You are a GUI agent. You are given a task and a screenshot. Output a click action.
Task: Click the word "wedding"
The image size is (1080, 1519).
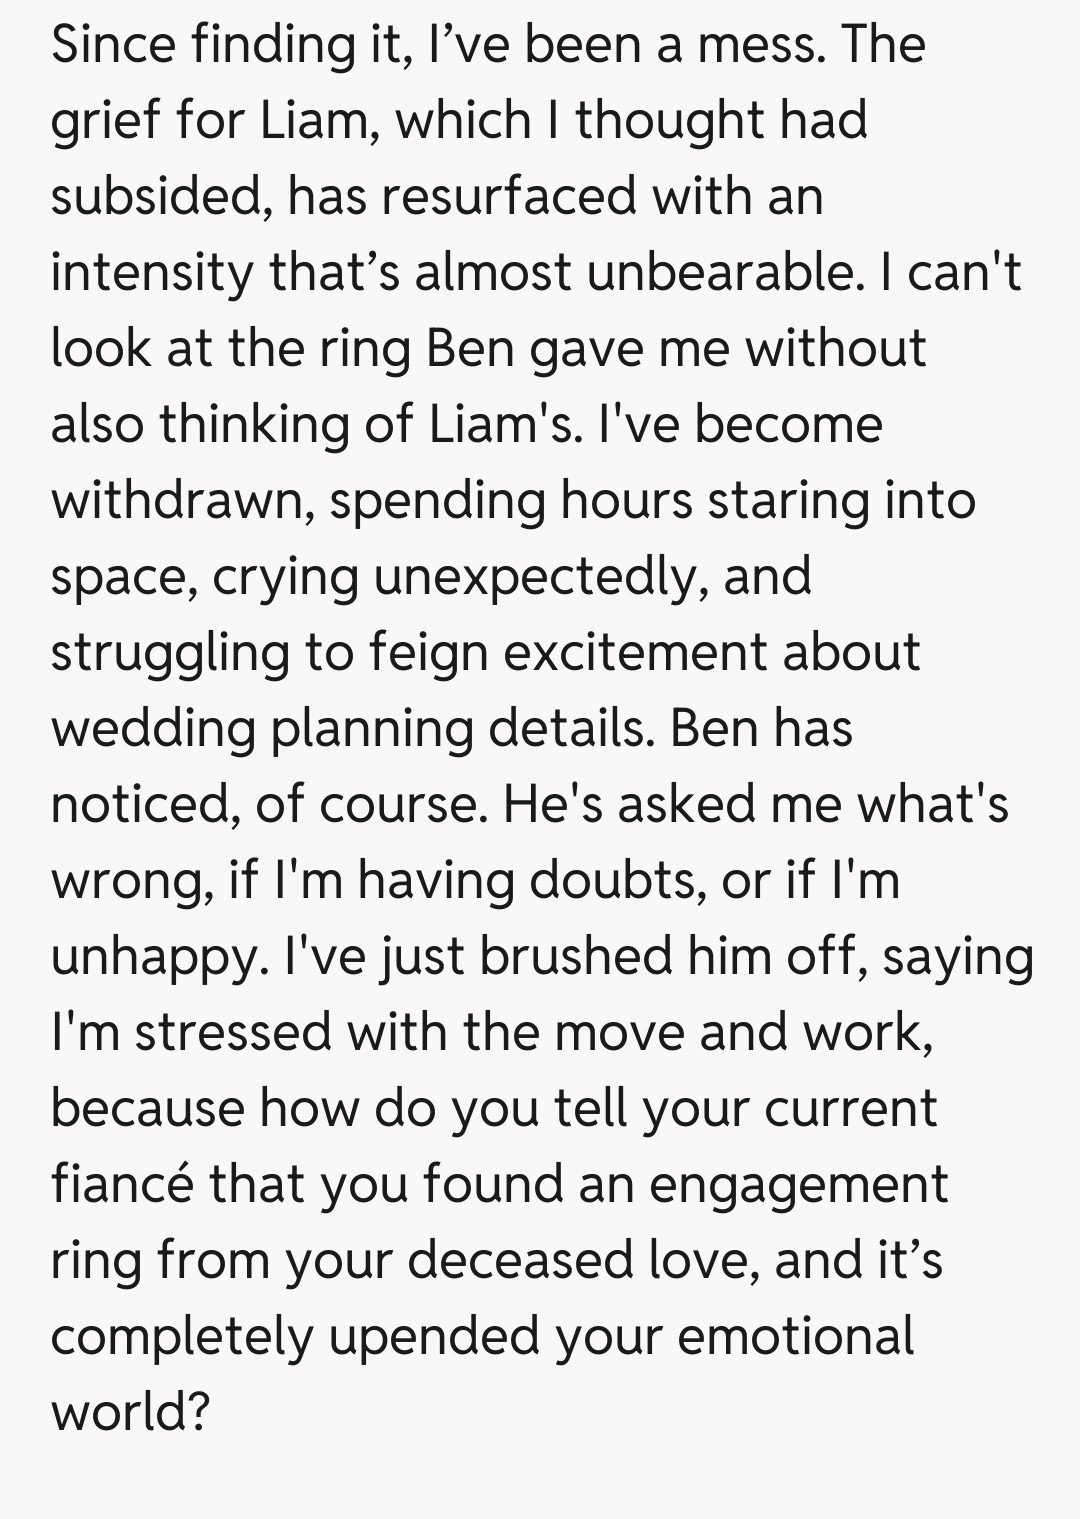(x=153, y=729)
